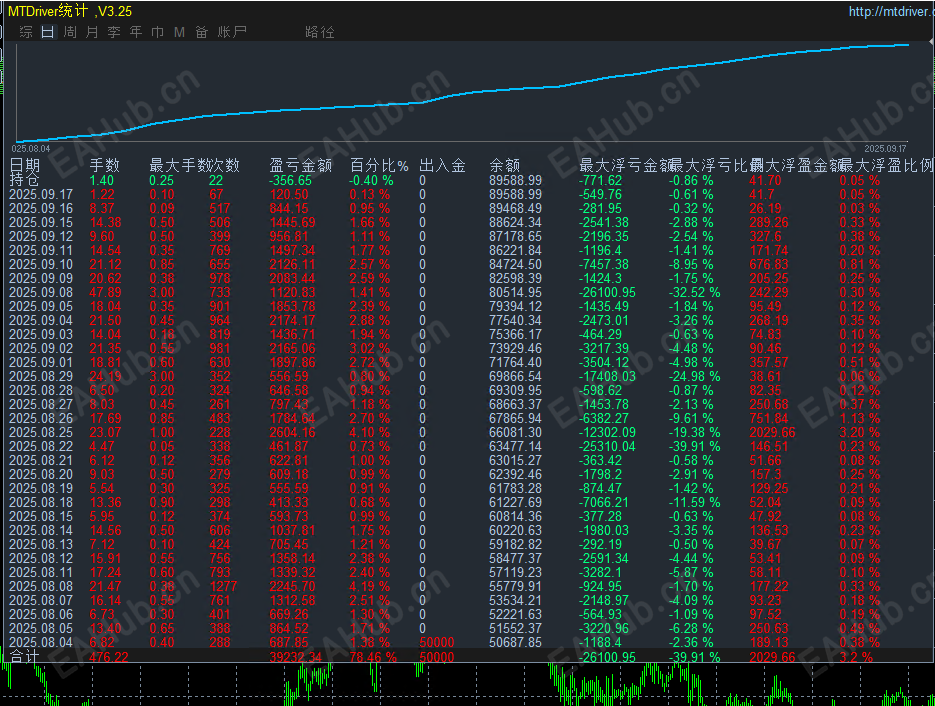
Task: Click profit 1497.34 in 2025.09.11 row
Action: click(x=292, y=250)
